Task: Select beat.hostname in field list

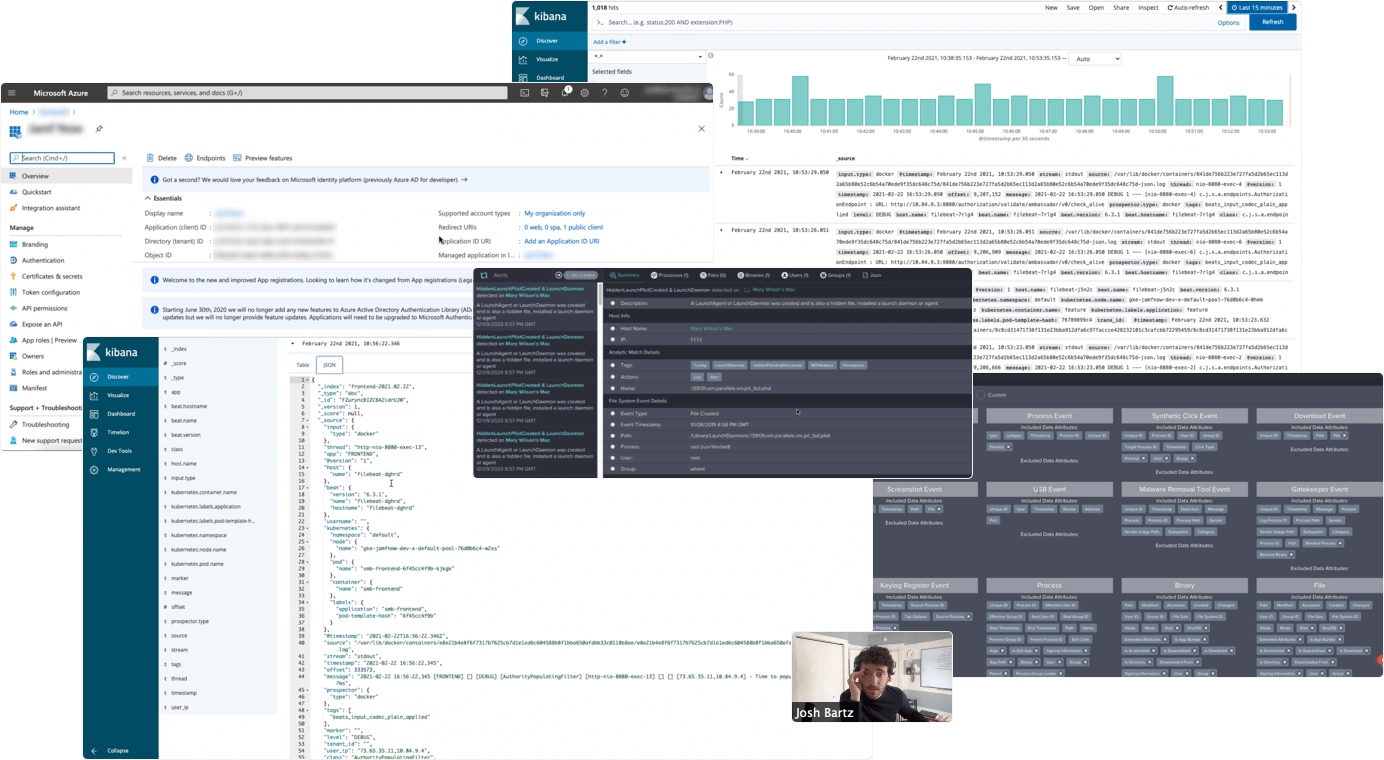Action: [x=189, y=406]
